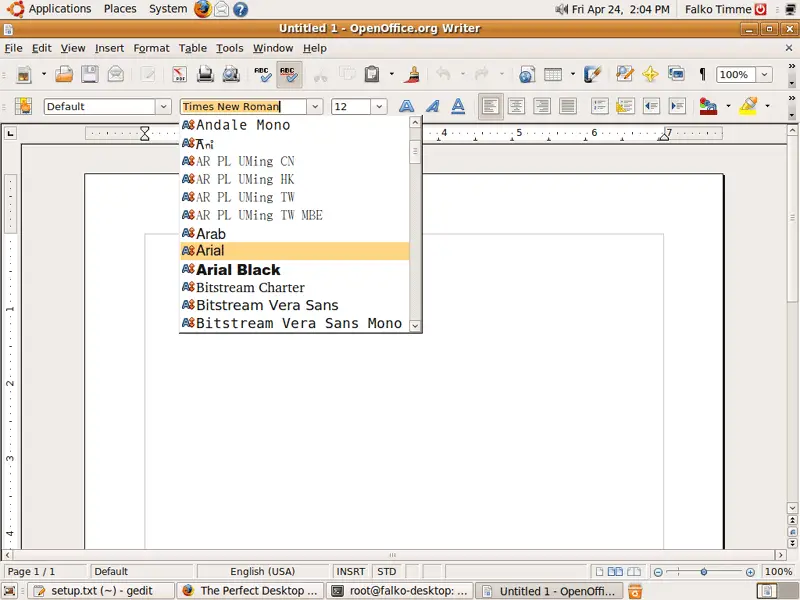Open the File menu

pos(13,48)
